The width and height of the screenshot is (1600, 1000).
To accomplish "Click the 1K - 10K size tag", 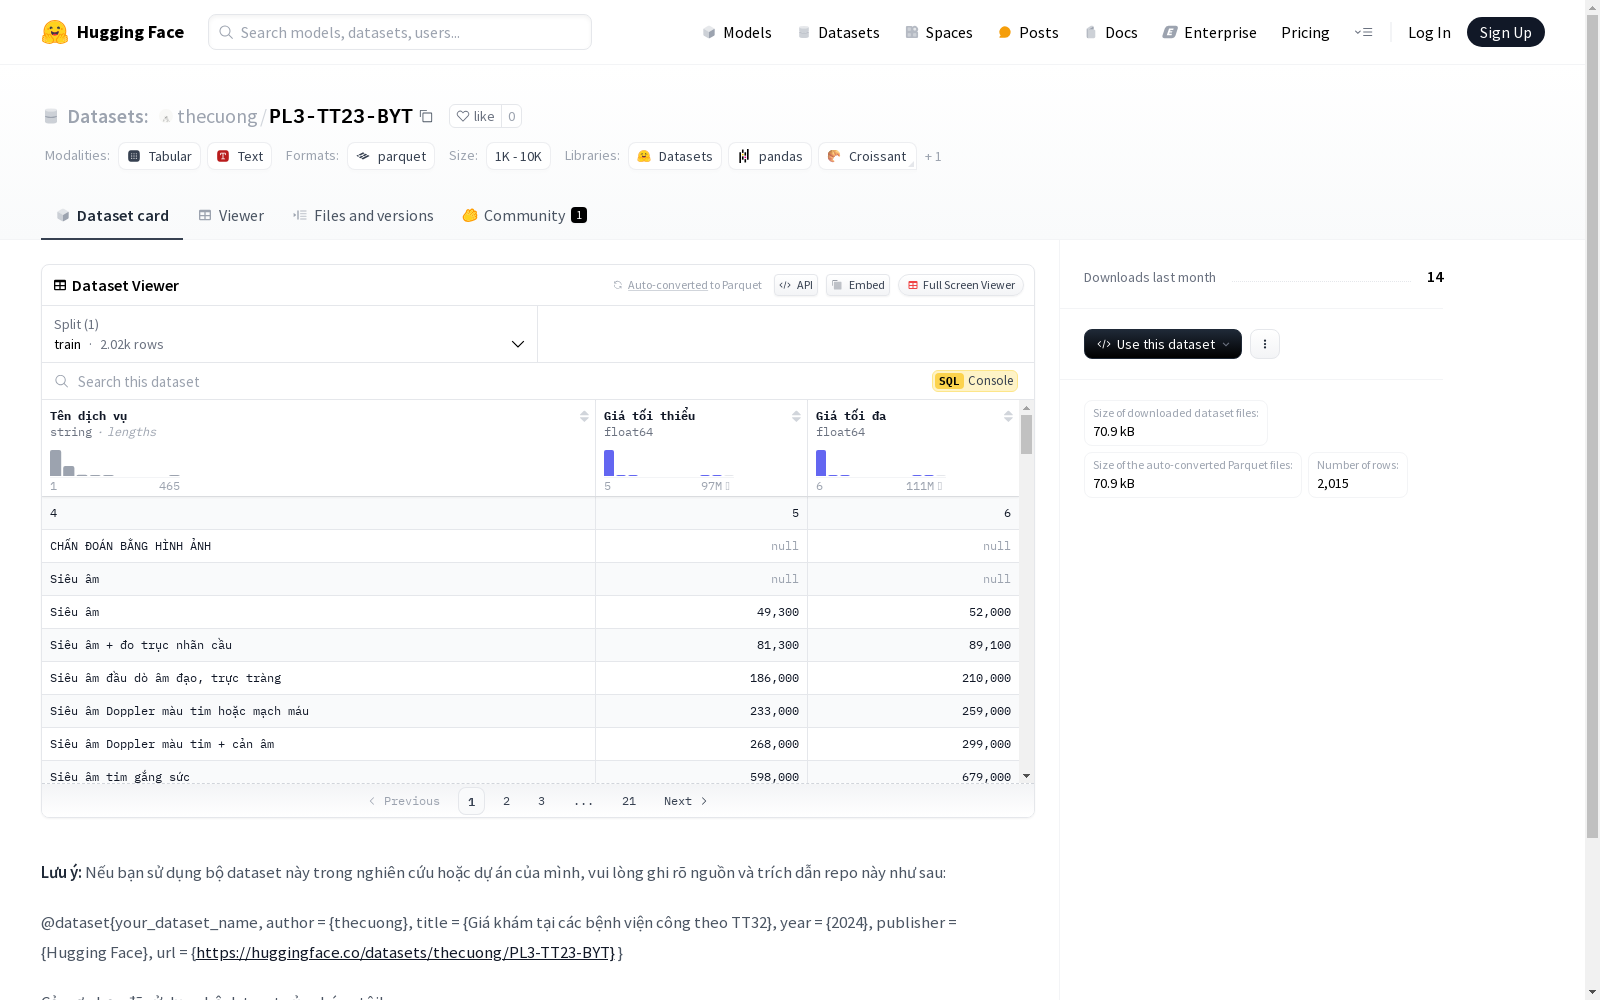I will pos(518,156).
